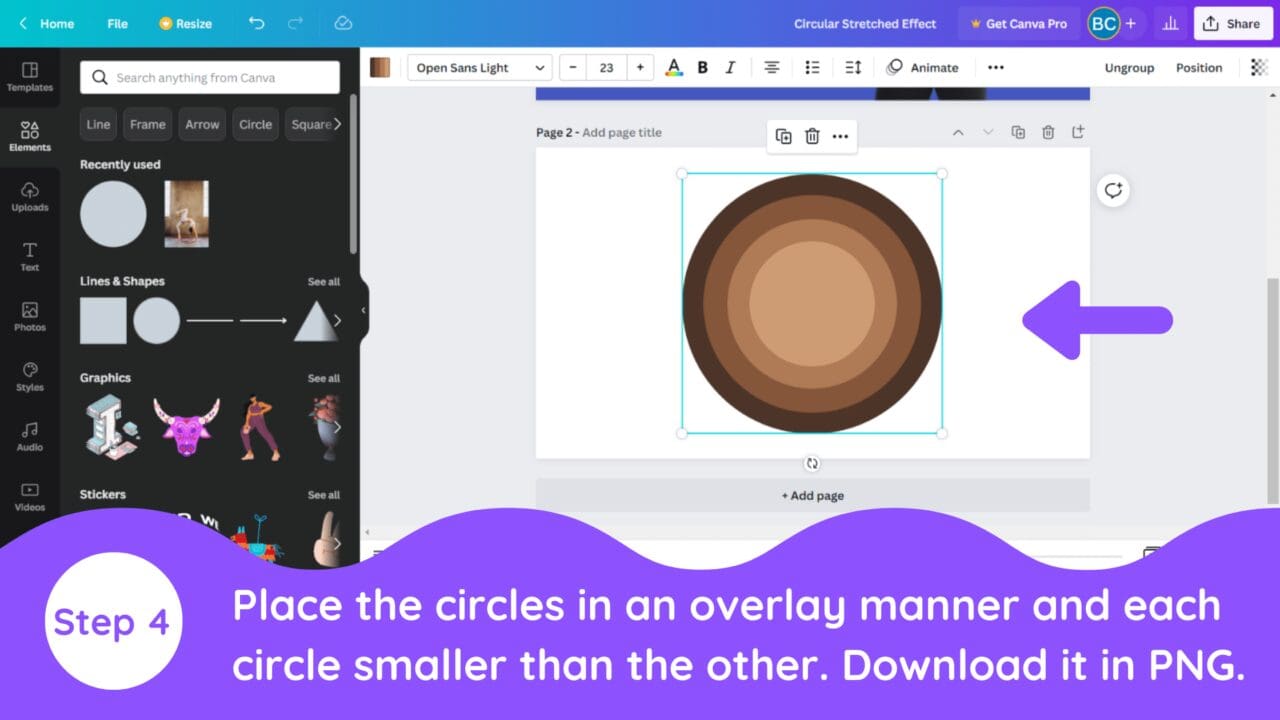Click the undo arrow icon
1280x720 pixels.
tap(257, 23)
